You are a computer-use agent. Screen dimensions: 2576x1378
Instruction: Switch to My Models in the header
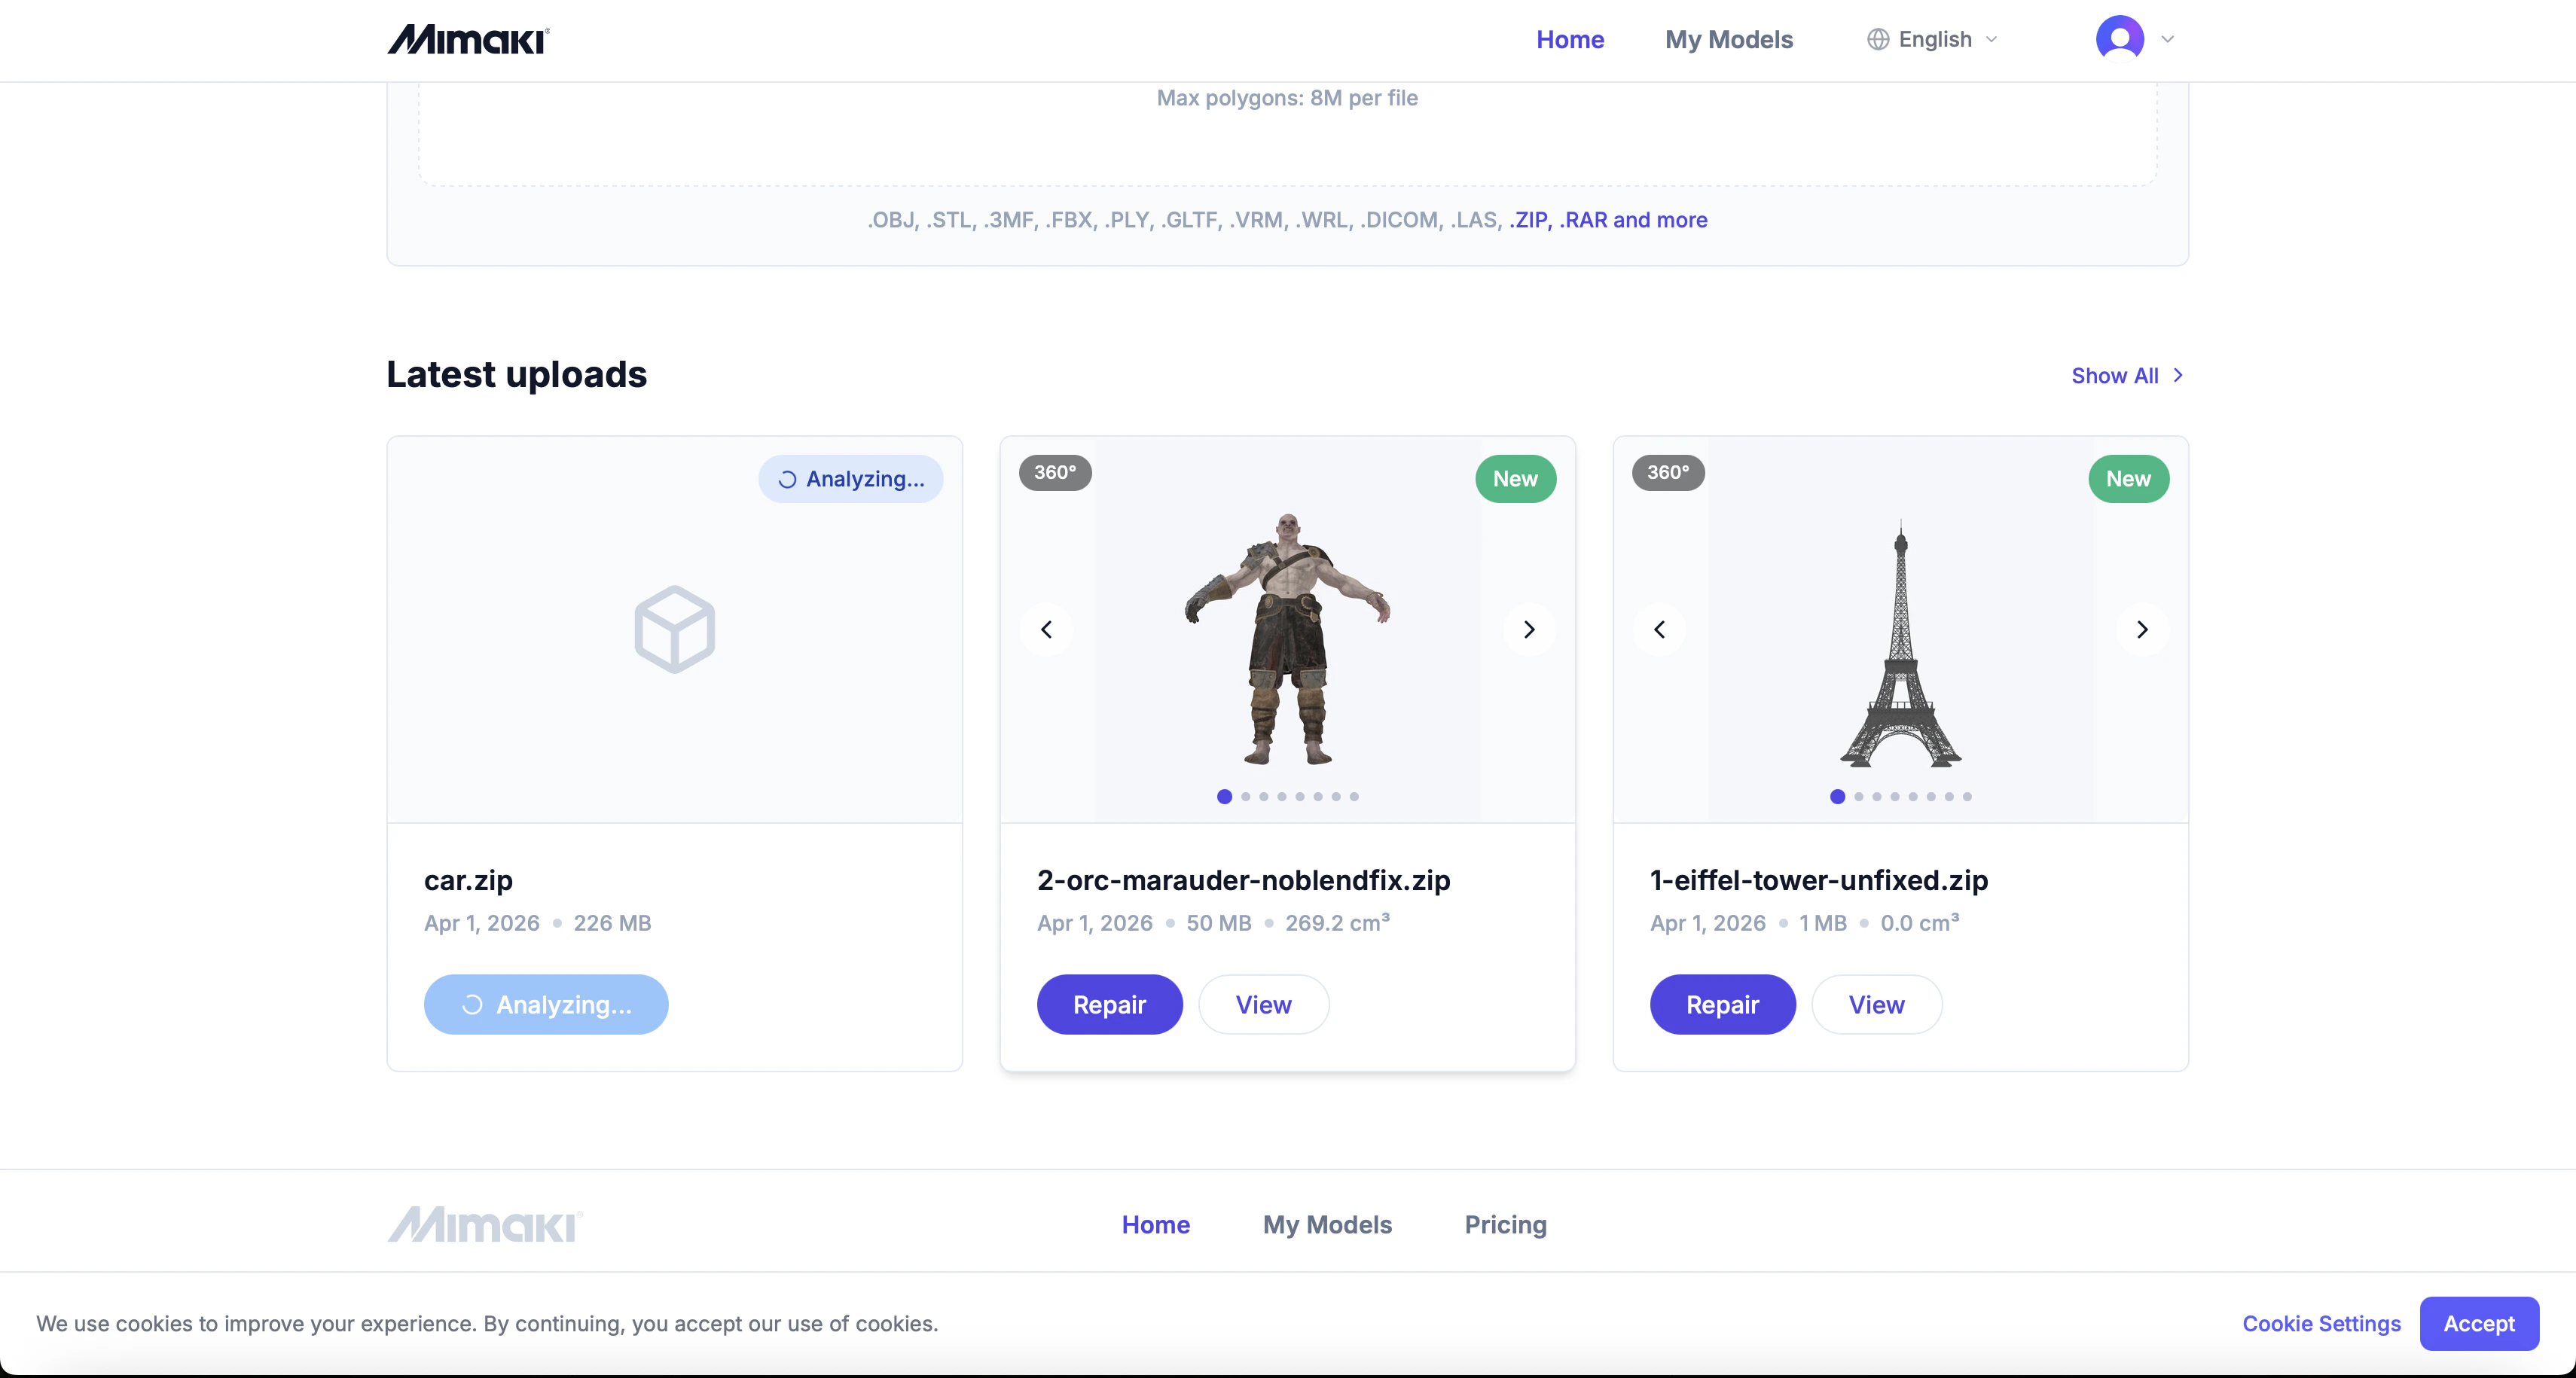click(1729, 39)
